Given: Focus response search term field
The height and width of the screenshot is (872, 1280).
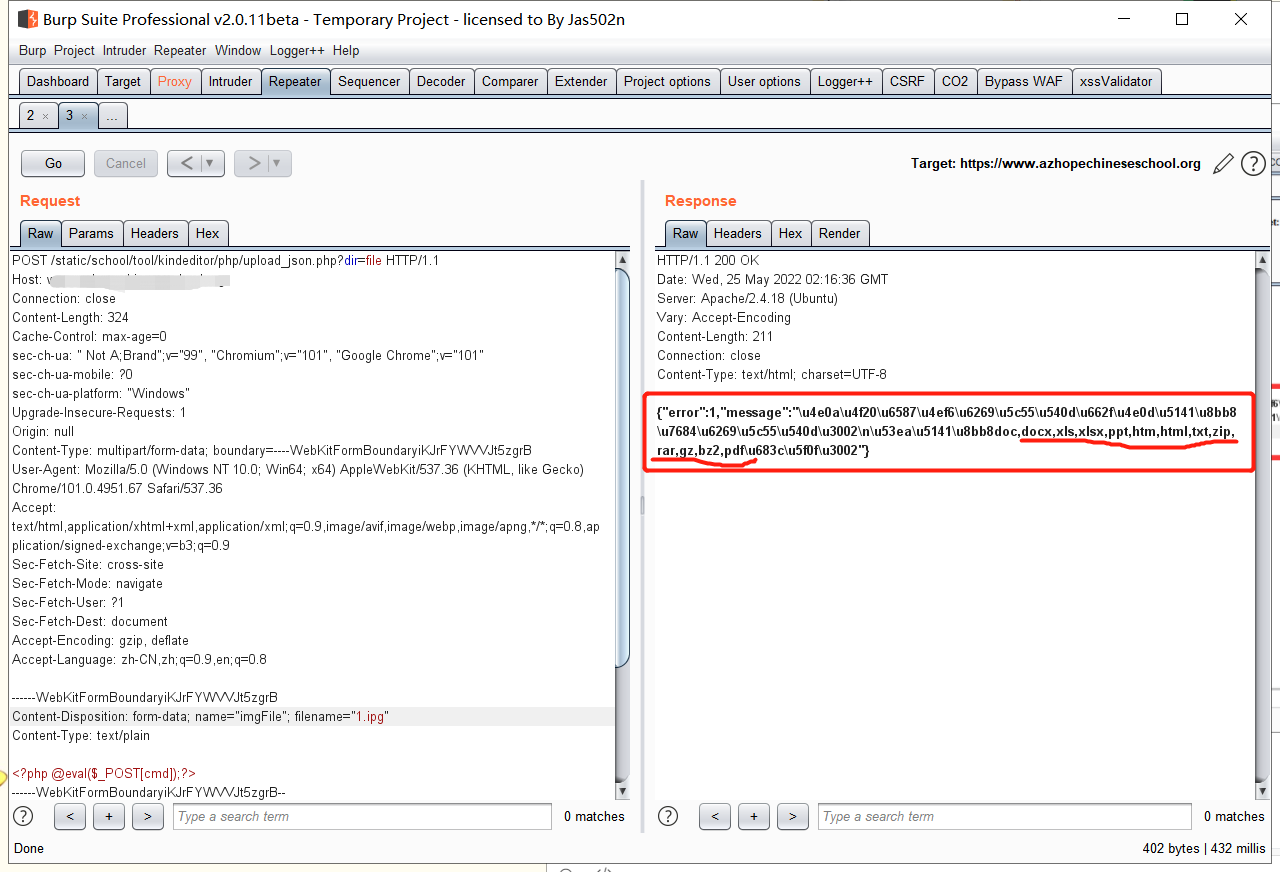Looking at the screenshot, I should click(x=1004, y=816).
